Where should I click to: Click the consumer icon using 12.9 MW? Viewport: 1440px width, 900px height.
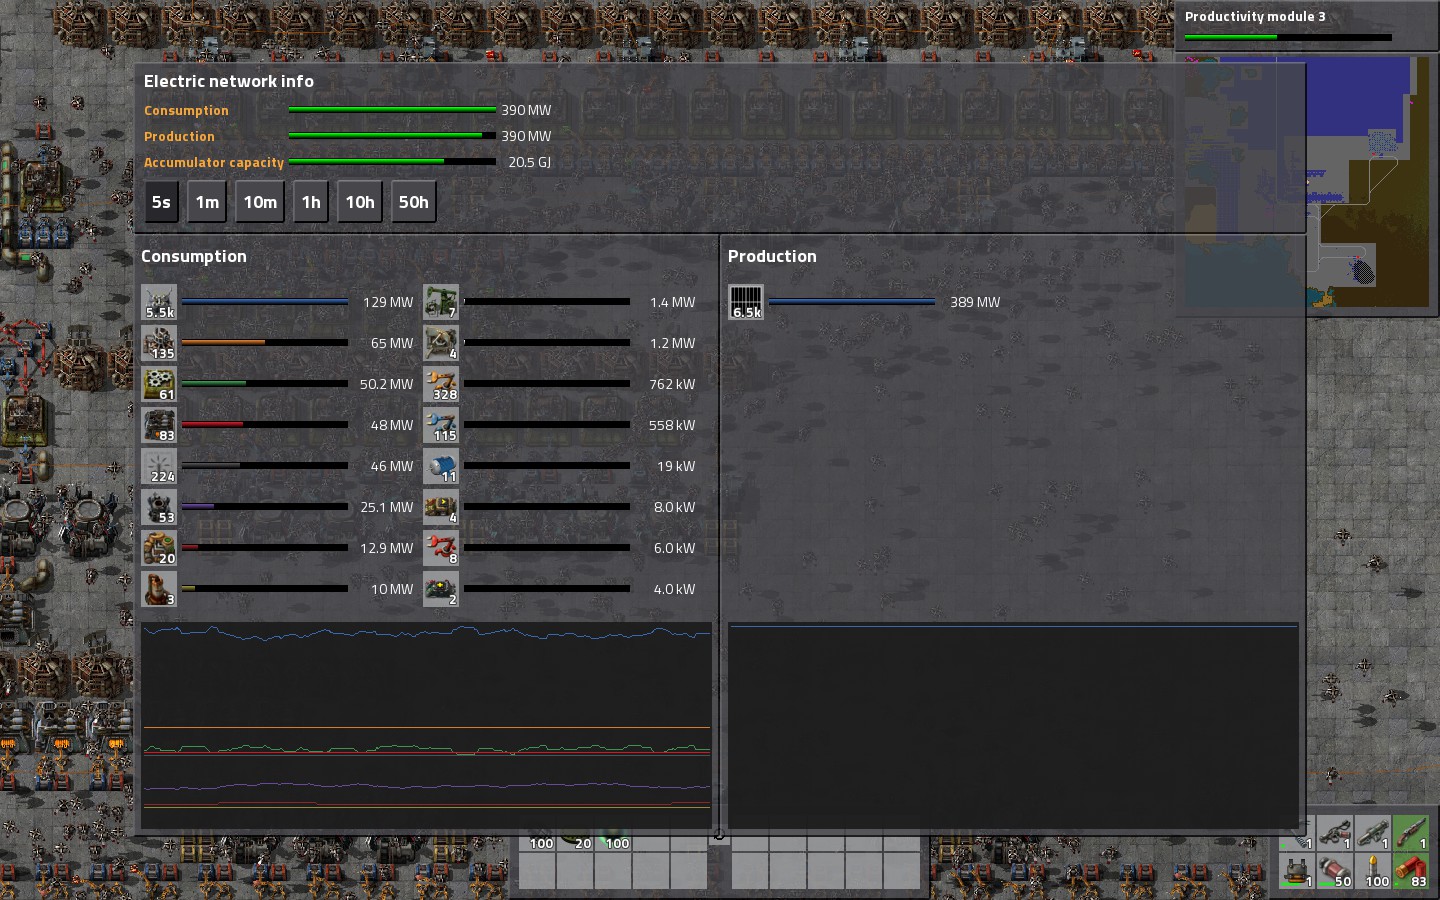coord(159,548)
